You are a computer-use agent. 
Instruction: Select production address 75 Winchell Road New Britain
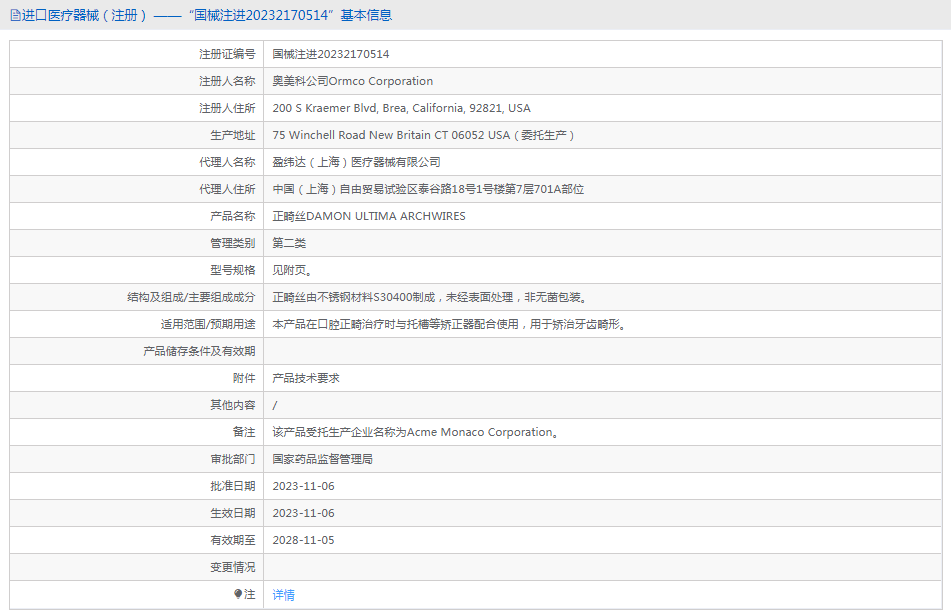coord(423,135)
